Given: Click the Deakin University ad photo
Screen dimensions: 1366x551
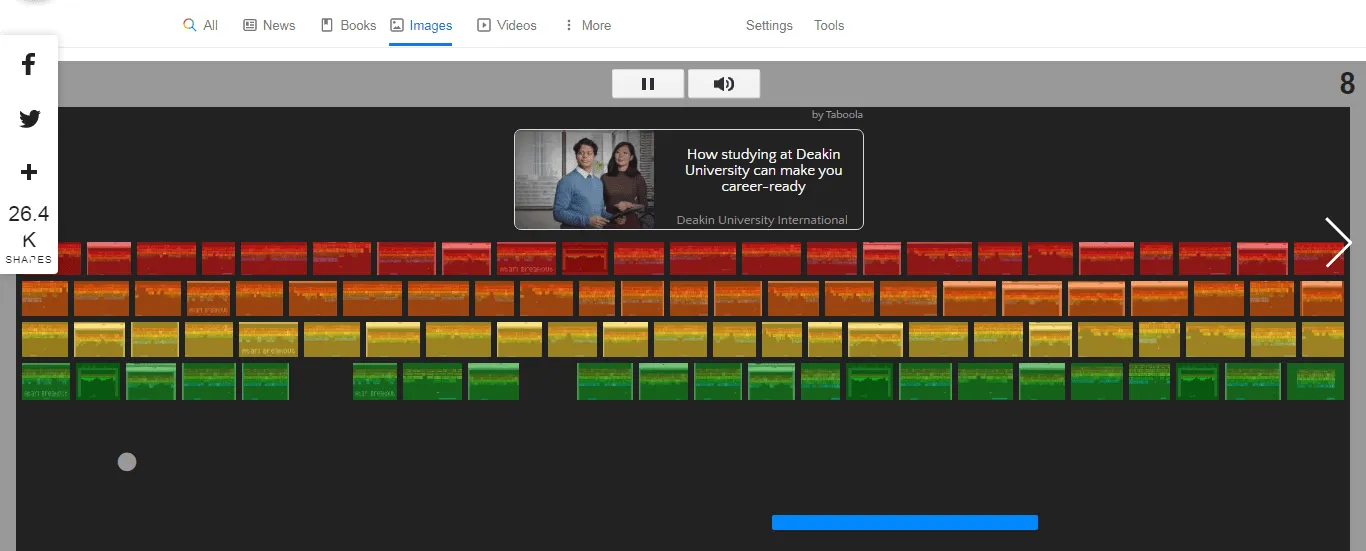Looking at the screenshot, I should click(x=585, y=179).
